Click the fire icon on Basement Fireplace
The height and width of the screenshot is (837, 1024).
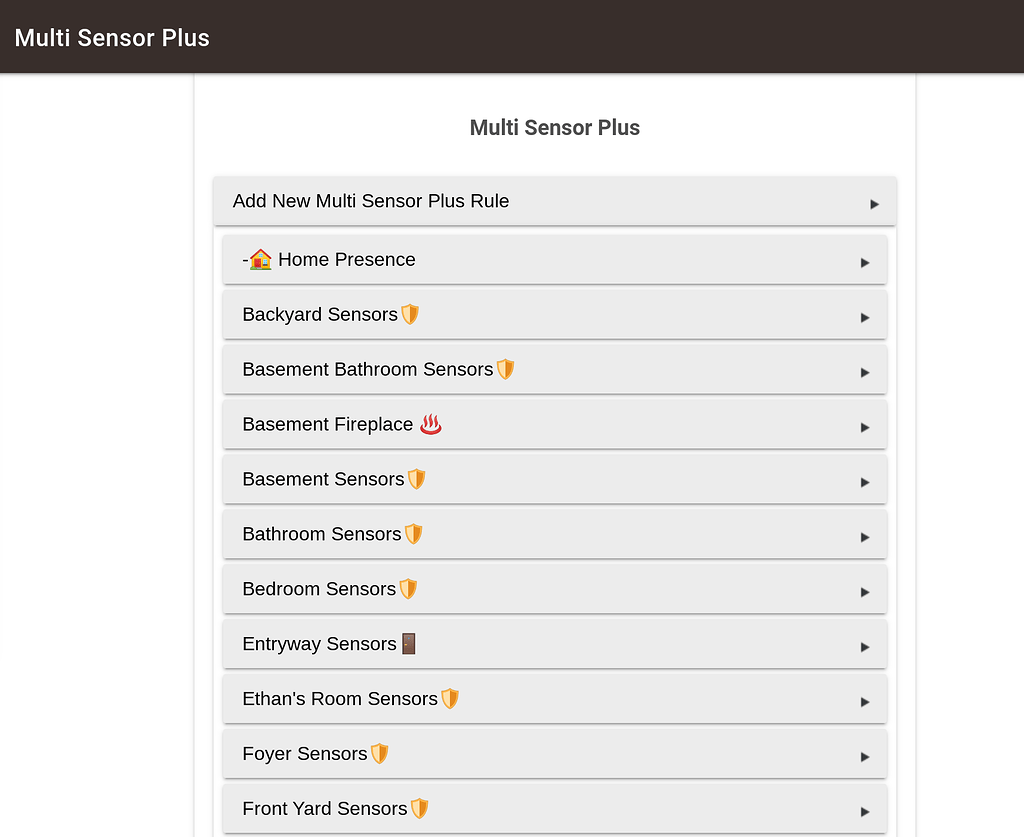tap(429, 424)
